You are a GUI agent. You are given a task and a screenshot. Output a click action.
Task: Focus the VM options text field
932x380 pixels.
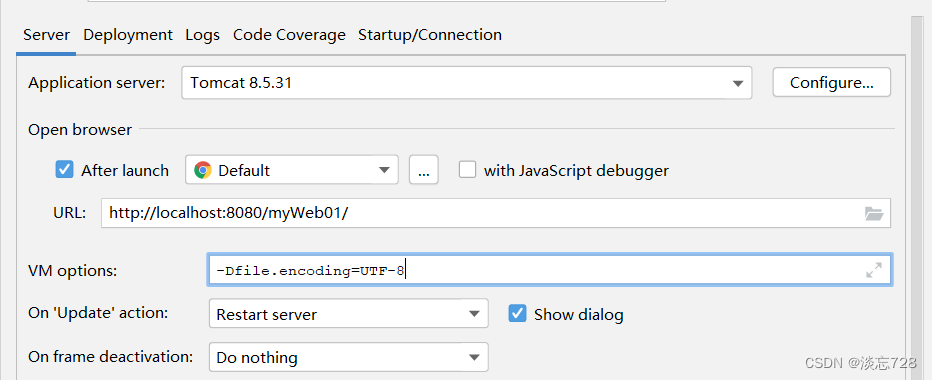pos(549,271)
